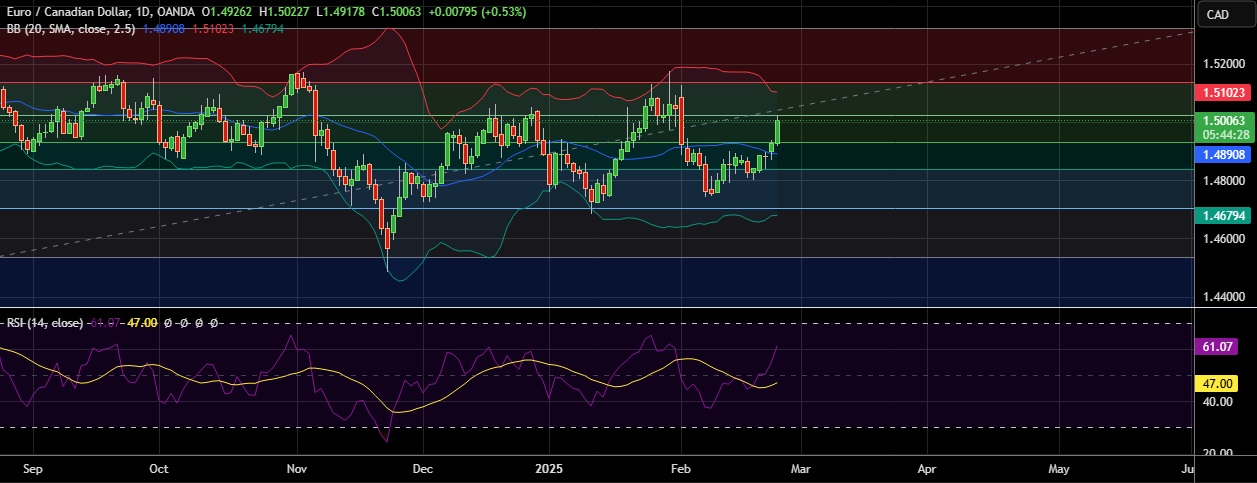Click the 1.52000 price scale value
Image resolution: width=1257 pixels, height=483 pixels.
(x=1224, y=63)
